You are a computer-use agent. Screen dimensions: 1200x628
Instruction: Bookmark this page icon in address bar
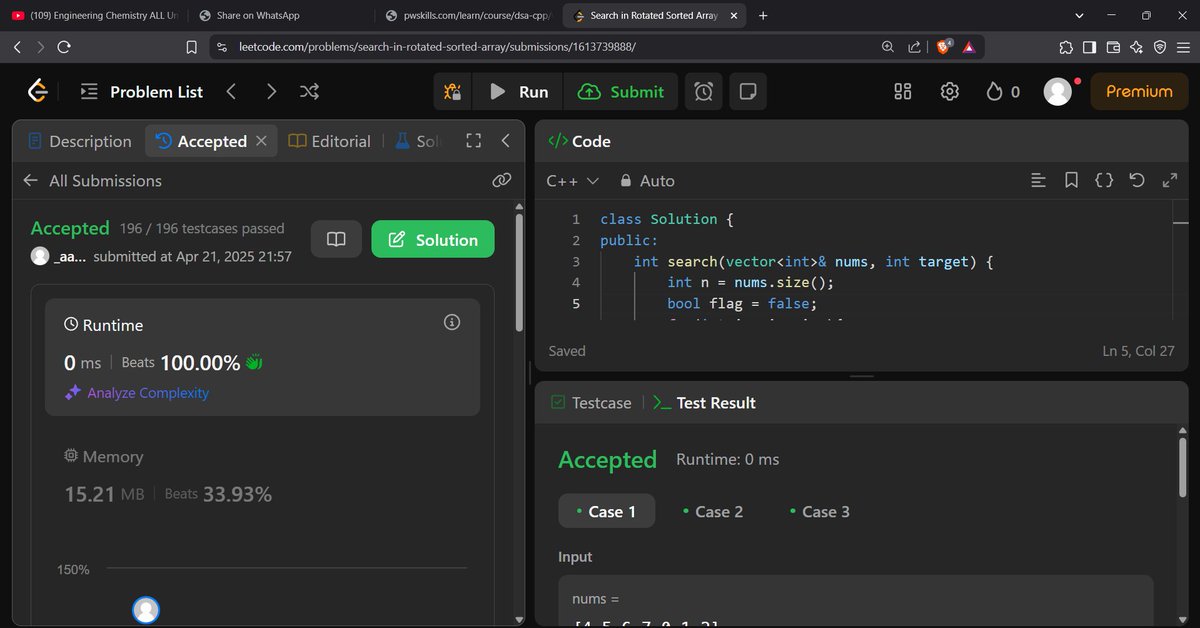[x=191, y=47]
